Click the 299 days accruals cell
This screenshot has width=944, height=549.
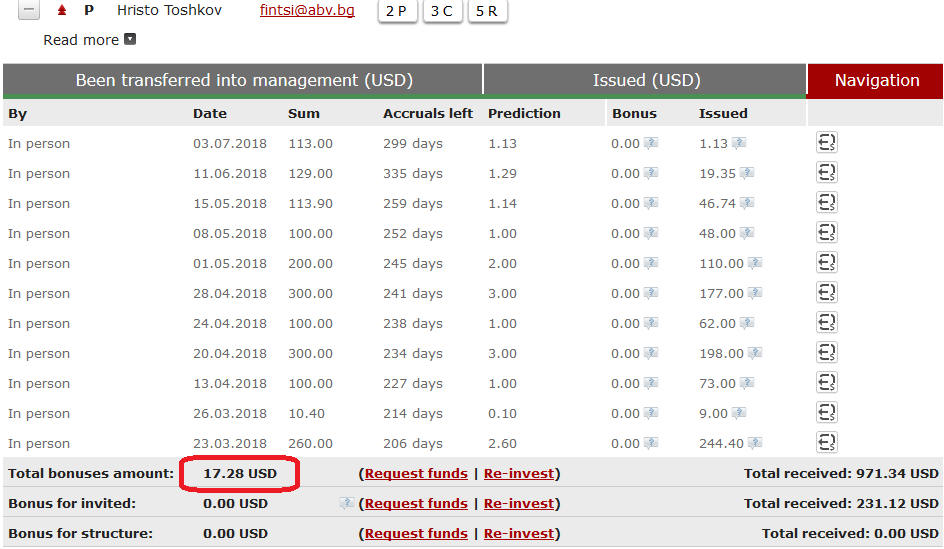[x=413, y=143]
